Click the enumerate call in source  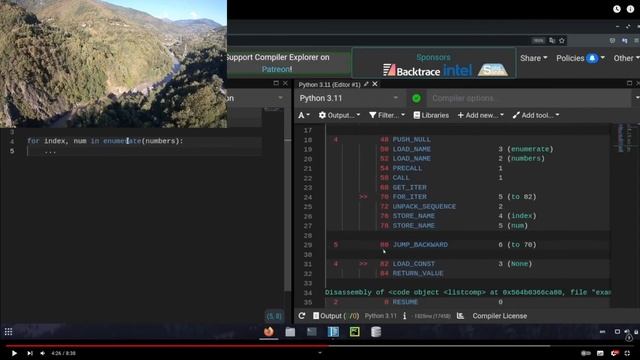click(x=122, y=141)
